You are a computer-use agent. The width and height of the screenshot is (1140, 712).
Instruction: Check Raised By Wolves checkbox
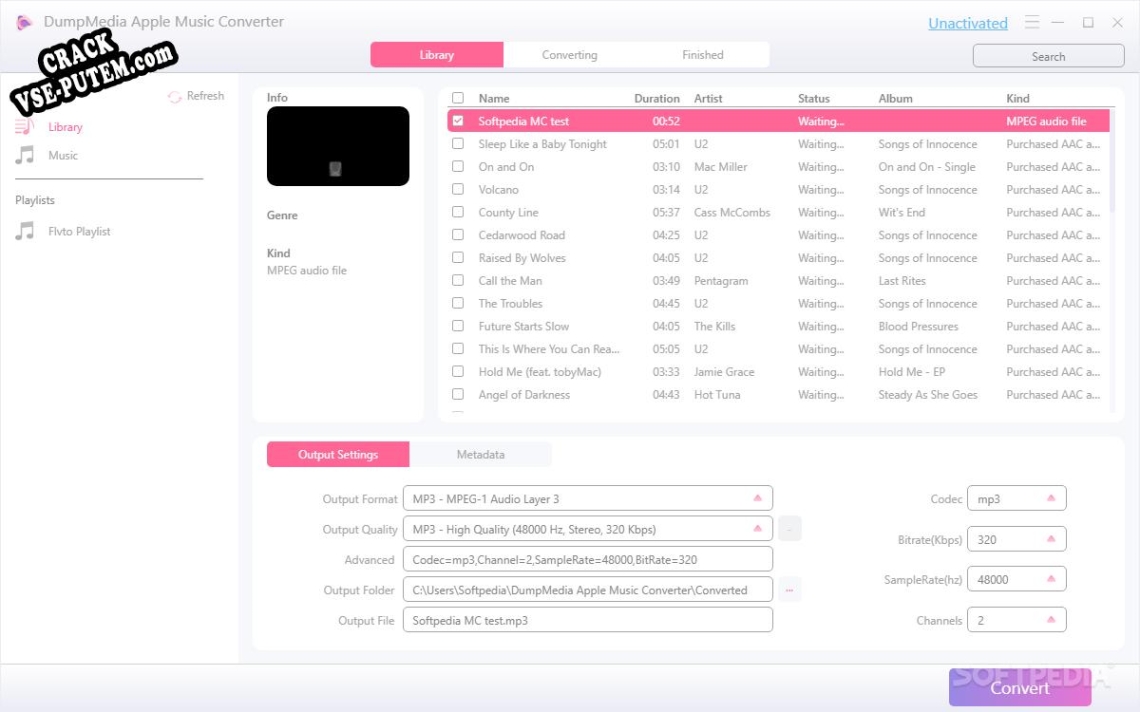click(458, 257)
